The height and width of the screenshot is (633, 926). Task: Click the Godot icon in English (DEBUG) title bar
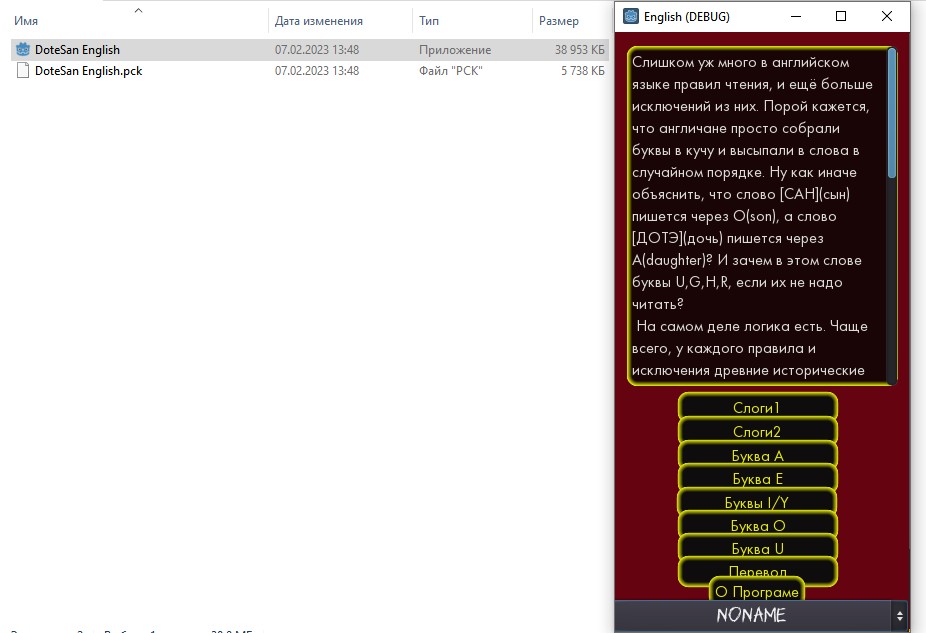point(631,16)
